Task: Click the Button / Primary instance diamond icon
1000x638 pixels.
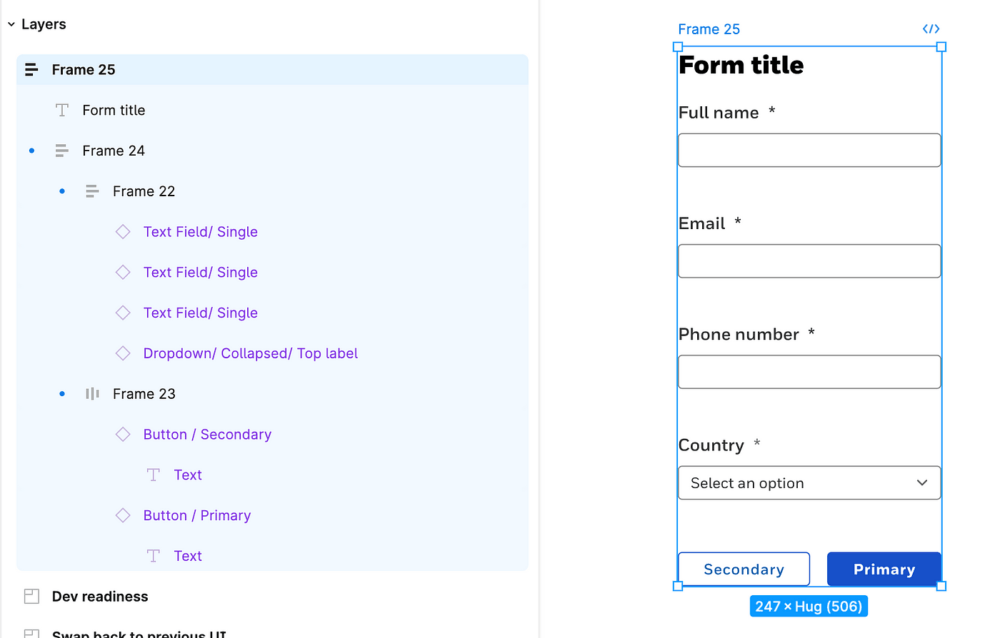Action: 122,516
